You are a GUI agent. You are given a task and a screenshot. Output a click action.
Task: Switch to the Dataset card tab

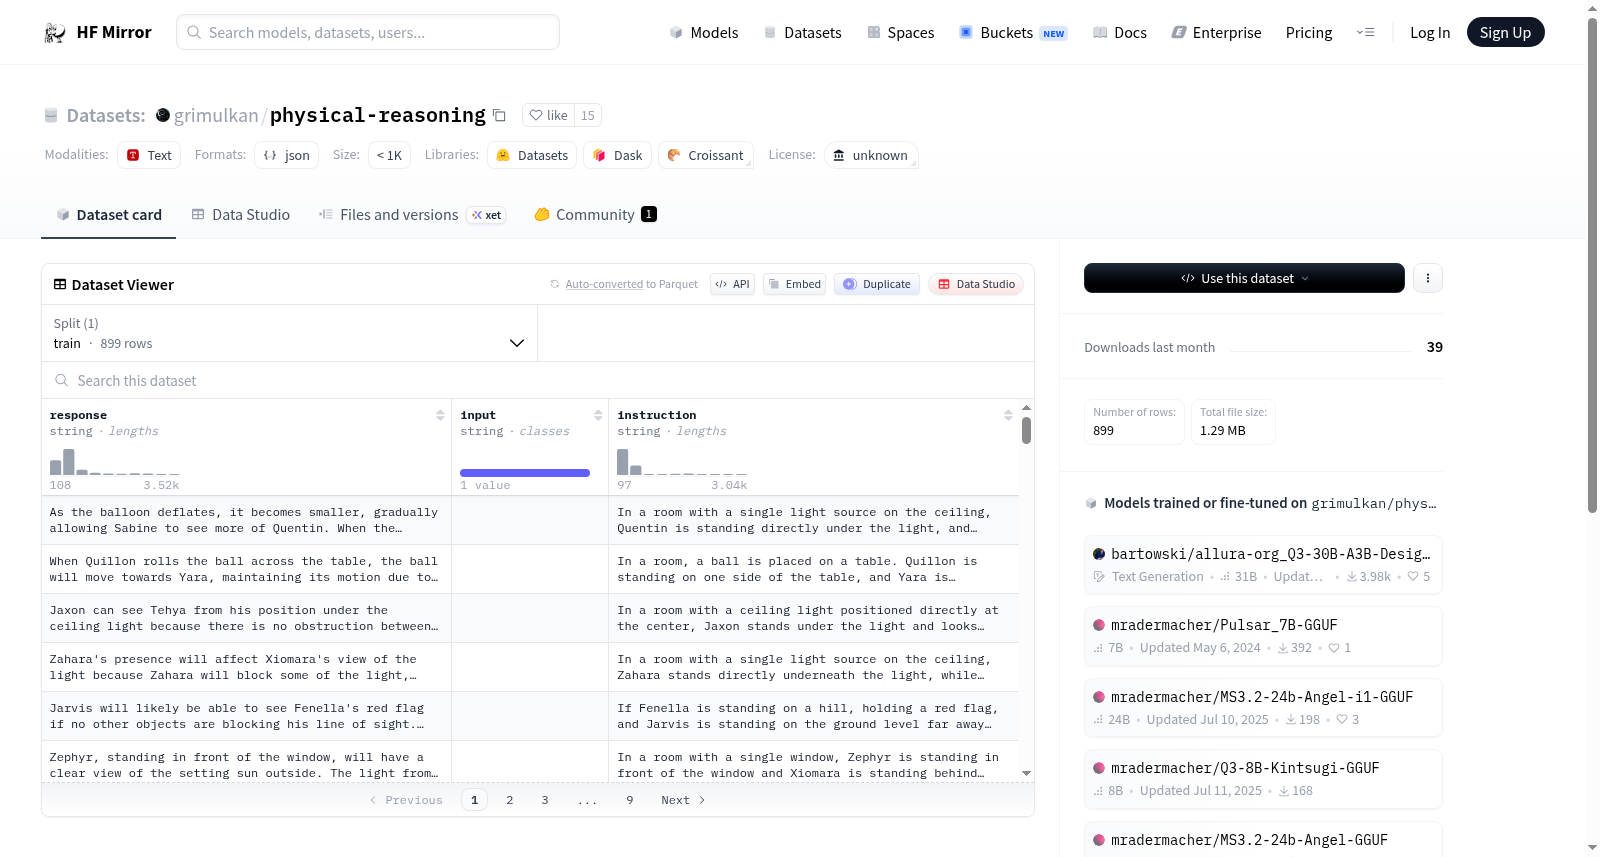coord(109,215)
